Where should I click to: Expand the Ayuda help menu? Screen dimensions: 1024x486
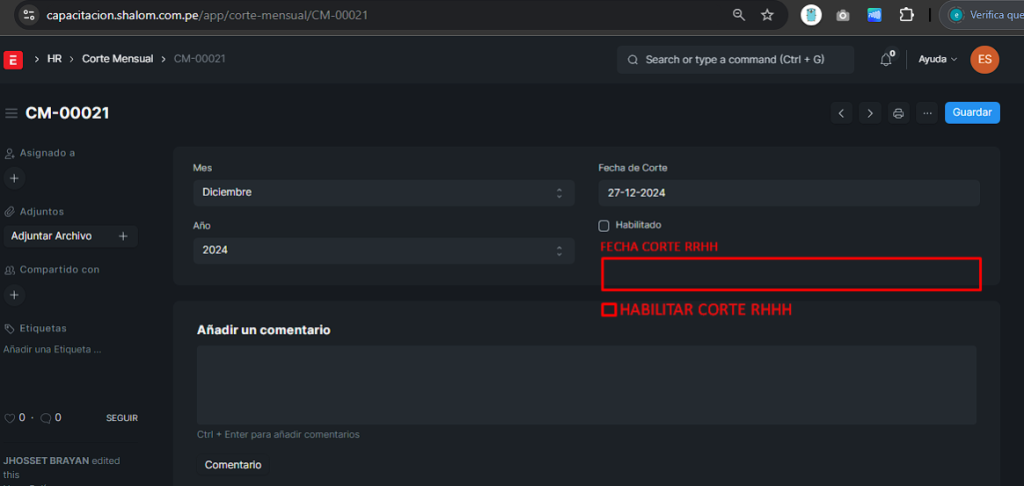click(x=938, y=59)
